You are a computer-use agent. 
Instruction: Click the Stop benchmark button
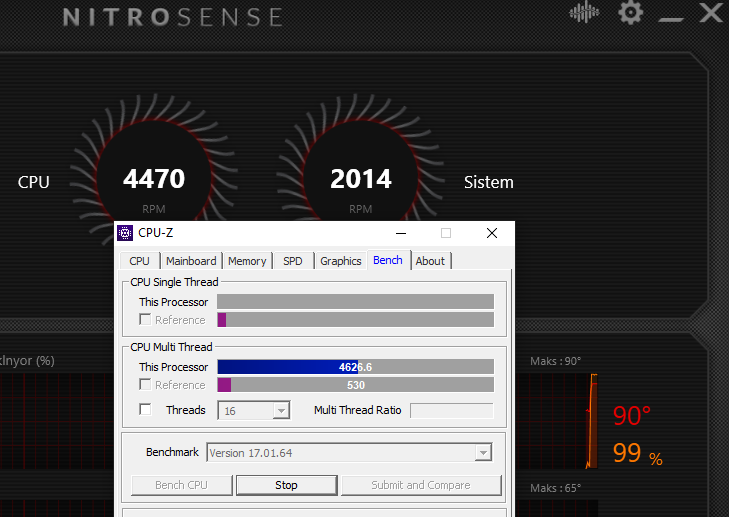(286, 485)
